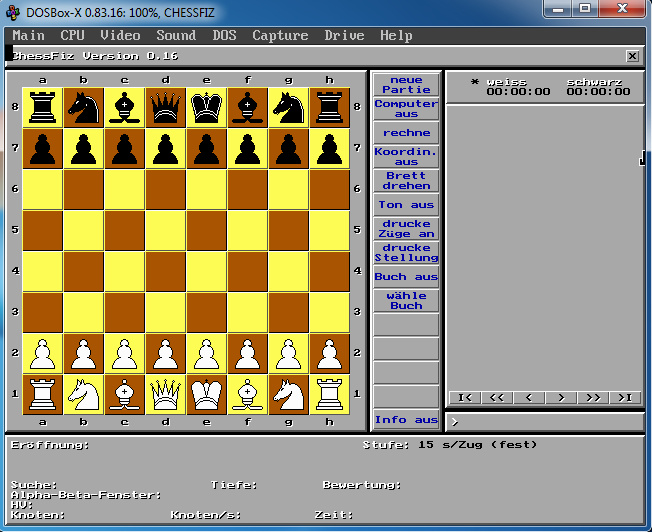Viewport: 652px width, 532px height.
Task: Click the DOSBox-X title bar icon
Action: [13, 12]
